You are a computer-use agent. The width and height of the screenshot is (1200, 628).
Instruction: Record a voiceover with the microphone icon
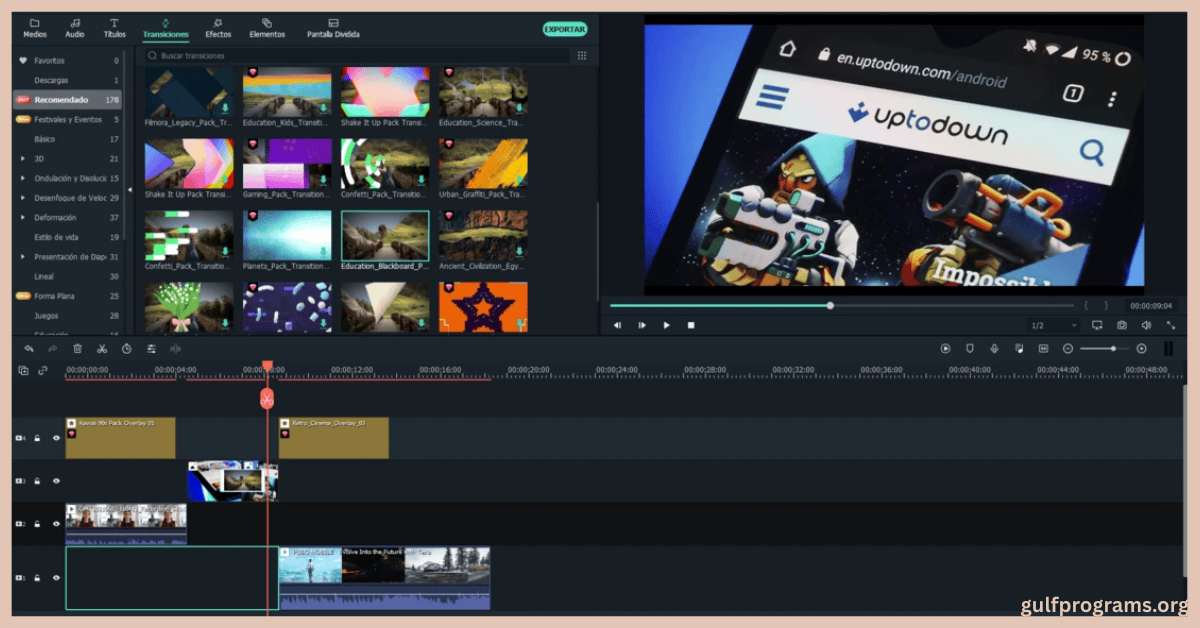(x=994, y=348)
